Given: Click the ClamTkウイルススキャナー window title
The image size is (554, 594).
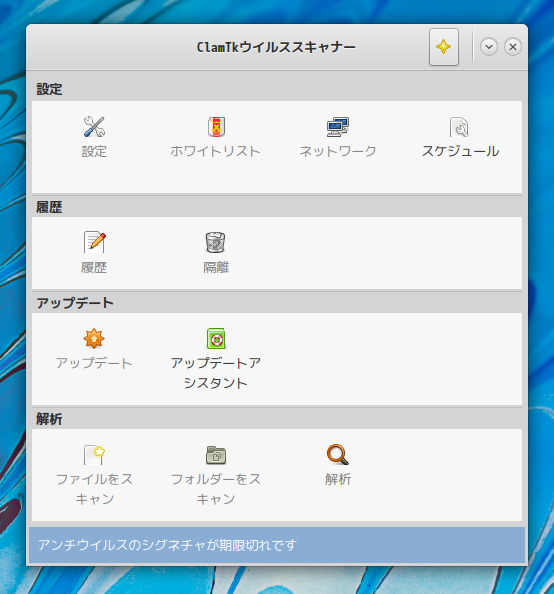Looking at the screenshot, I should pyautogui.click(x=276, y=47).
